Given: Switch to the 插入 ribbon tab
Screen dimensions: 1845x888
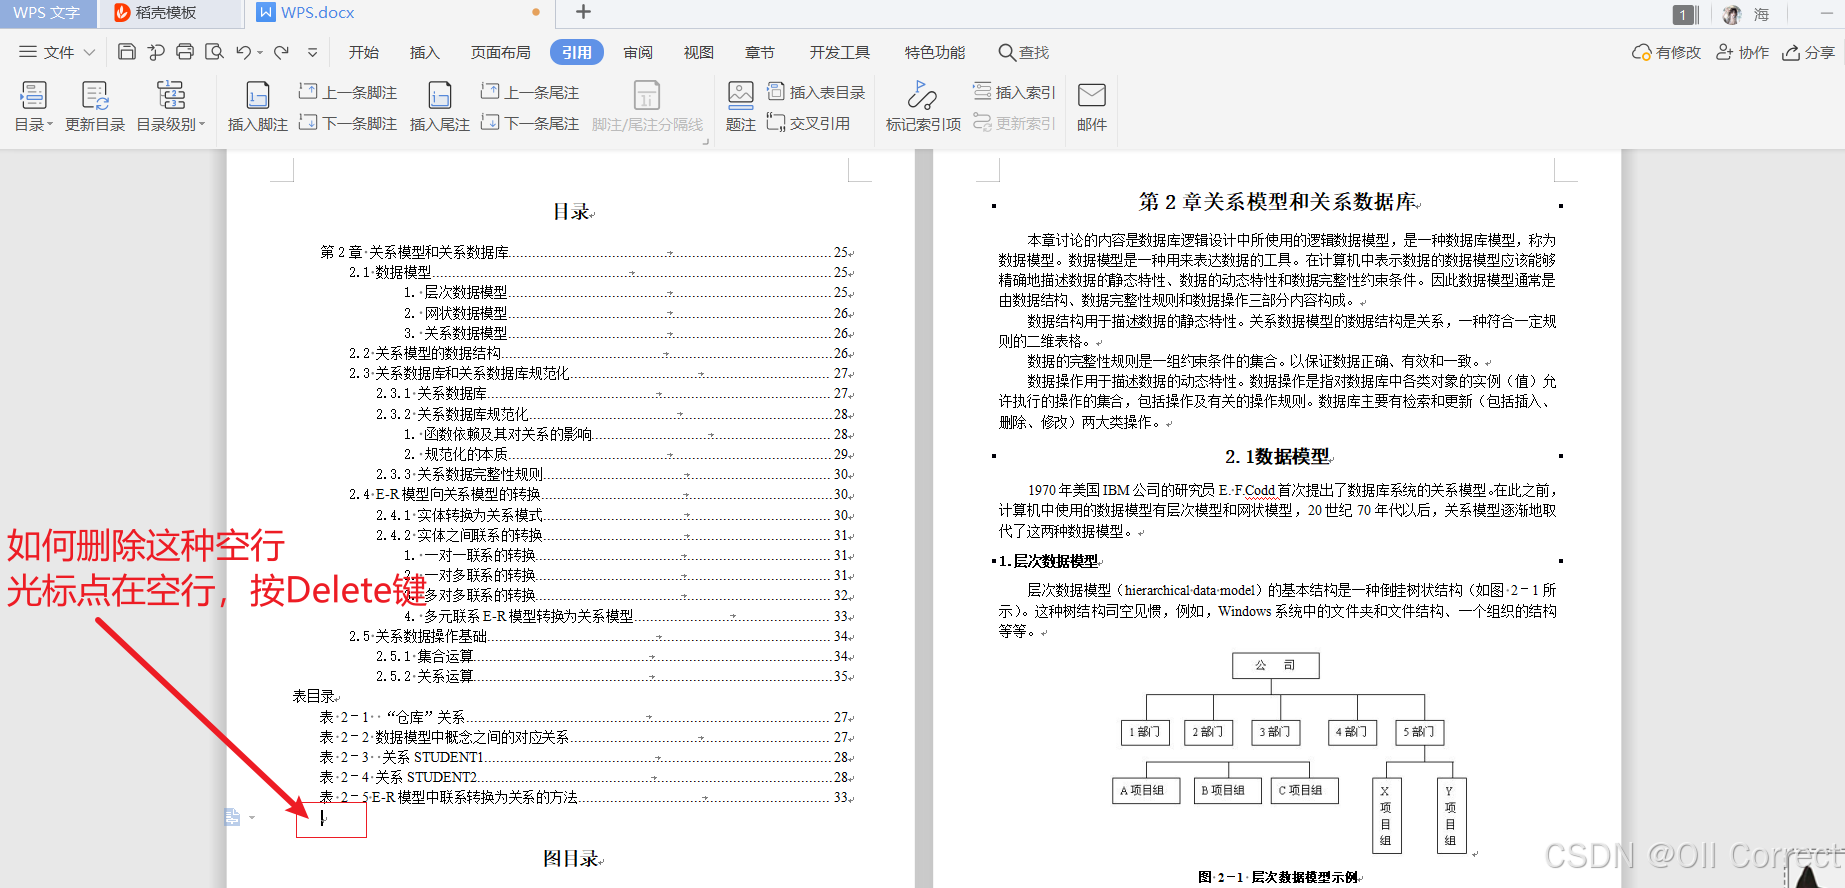Looking at the screenshot, I should click(x=425, y=52).
